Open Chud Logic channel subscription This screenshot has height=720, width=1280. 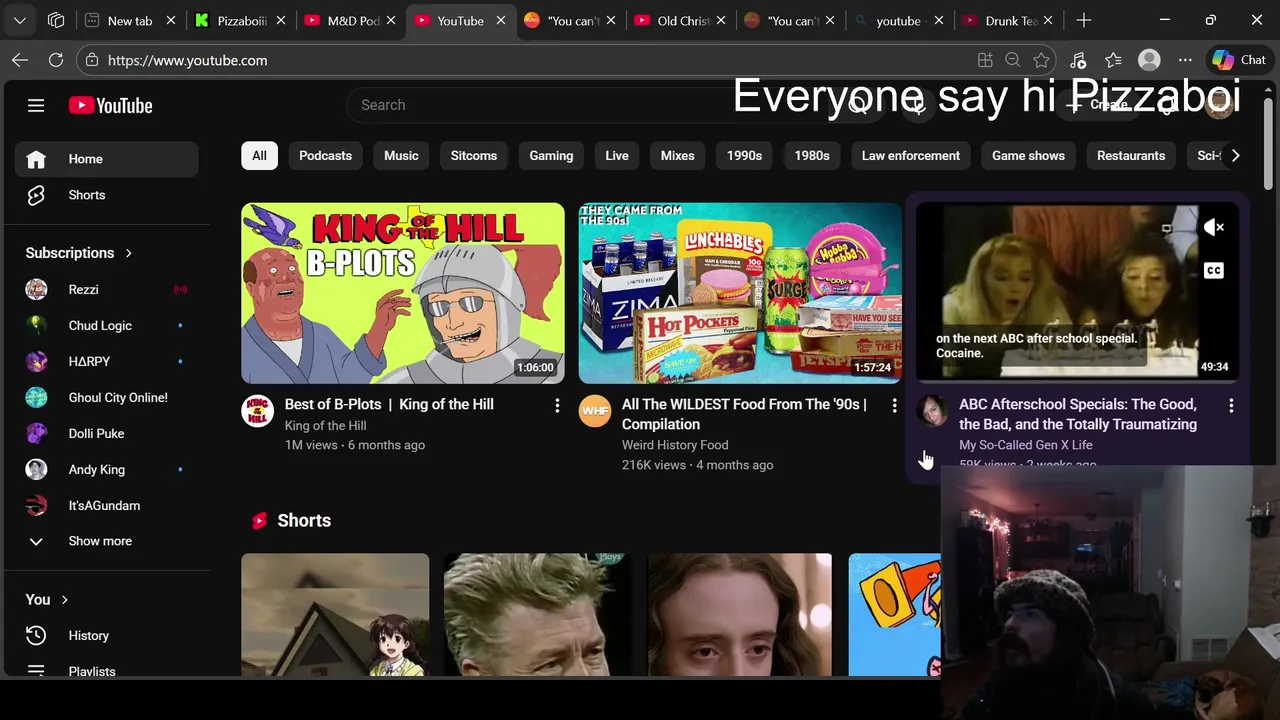pyautogui.click(x=106, y=325)
